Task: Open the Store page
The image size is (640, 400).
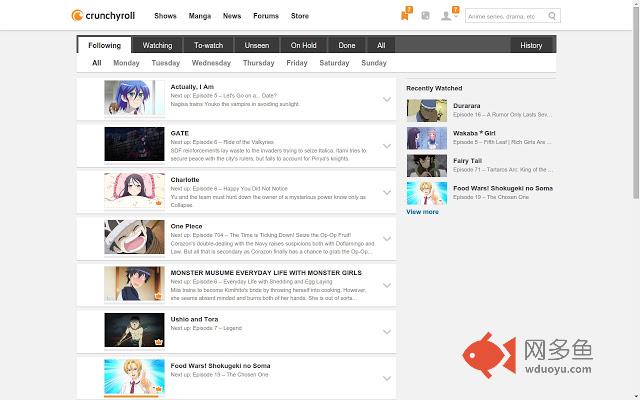Action: coord(300,16)
